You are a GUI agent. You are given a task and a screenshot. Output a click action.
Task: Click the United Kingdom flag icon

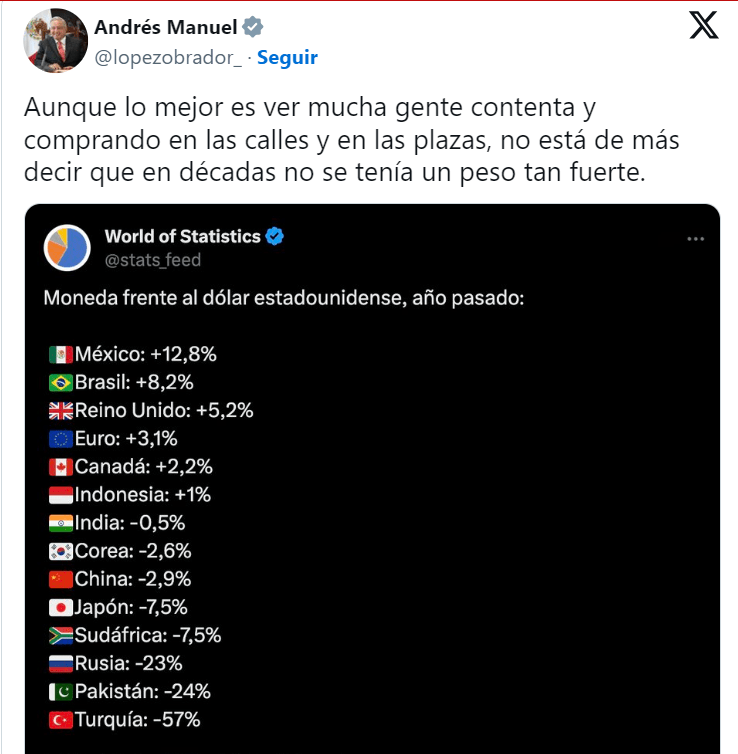(x=60, y=410)
